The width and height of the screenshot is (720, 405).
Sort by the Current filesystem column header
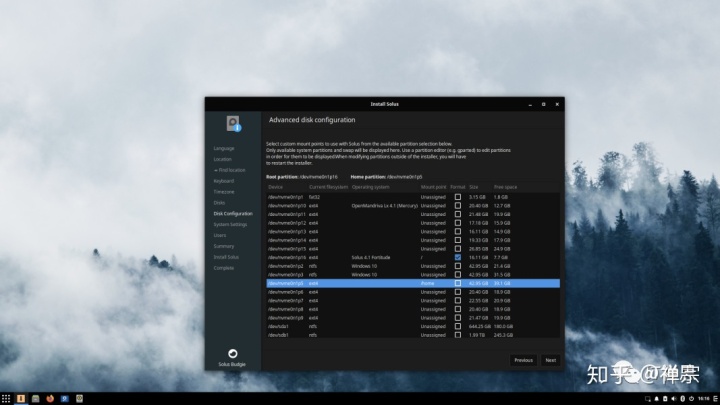(x=328, y=187)
